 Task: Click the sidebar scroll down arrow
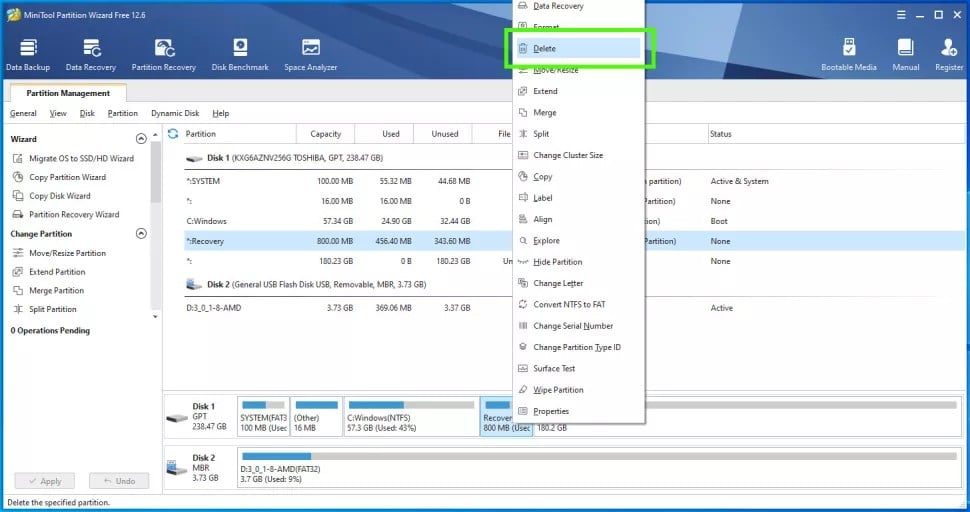(155, 317)
